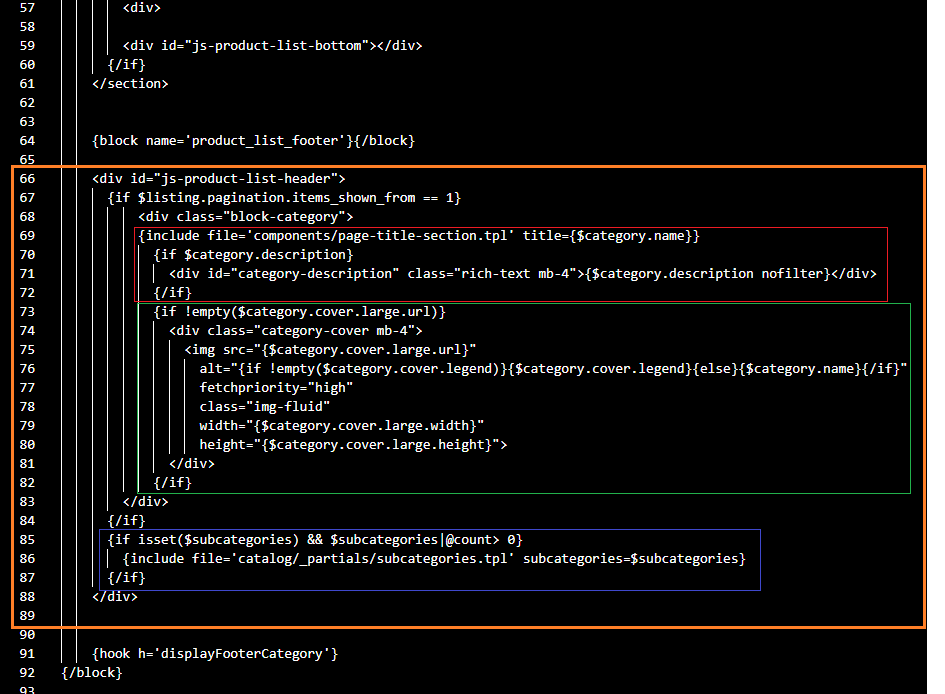Click the js-product-list-header div opening tag
945x694 pixels.
pos(219,179)
